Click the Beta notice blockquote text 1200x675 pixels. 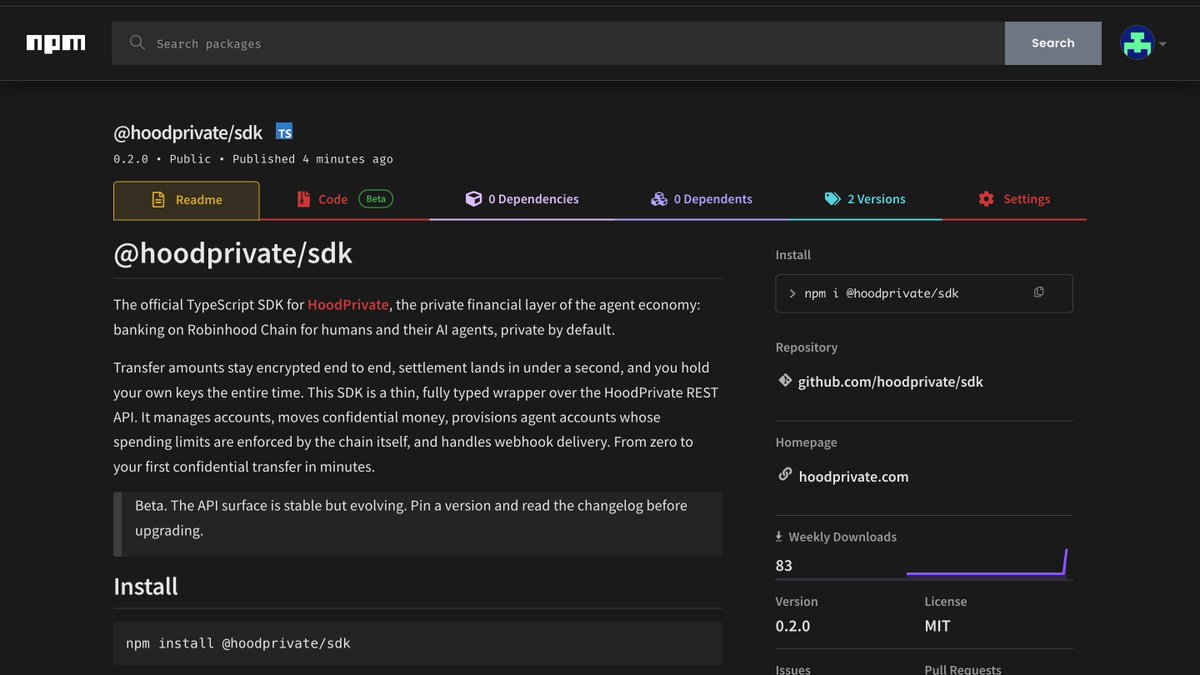[411, 518]
